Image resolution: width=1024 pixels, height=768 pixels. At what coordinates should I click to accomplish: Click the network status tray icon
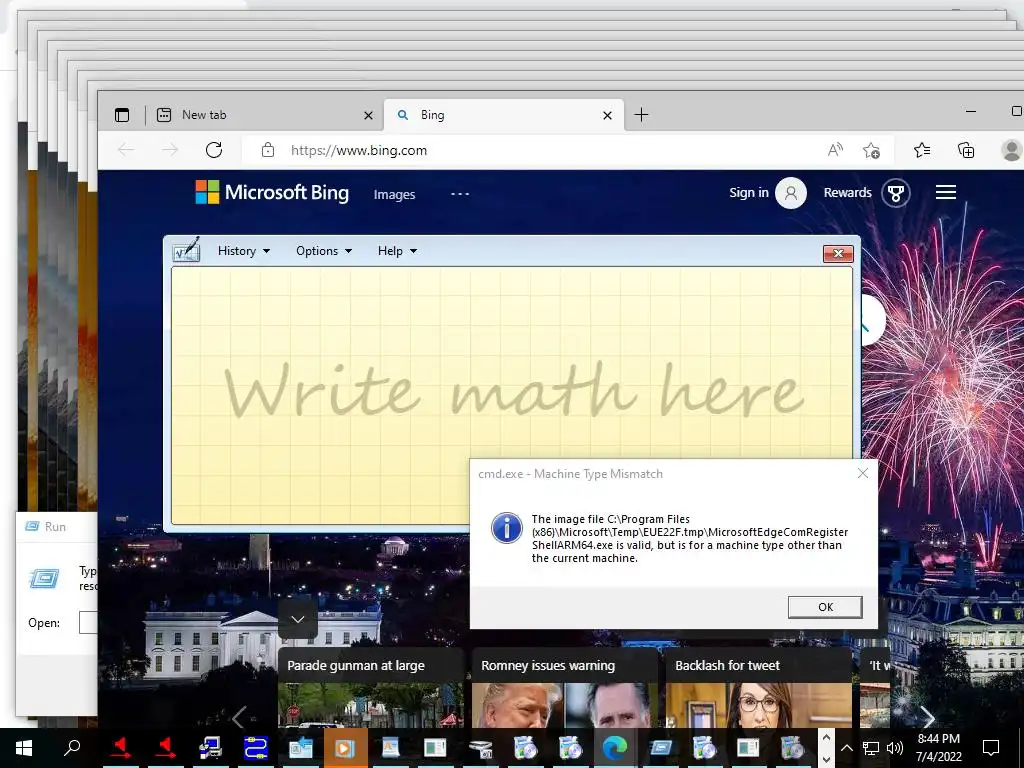pos(871,748)
